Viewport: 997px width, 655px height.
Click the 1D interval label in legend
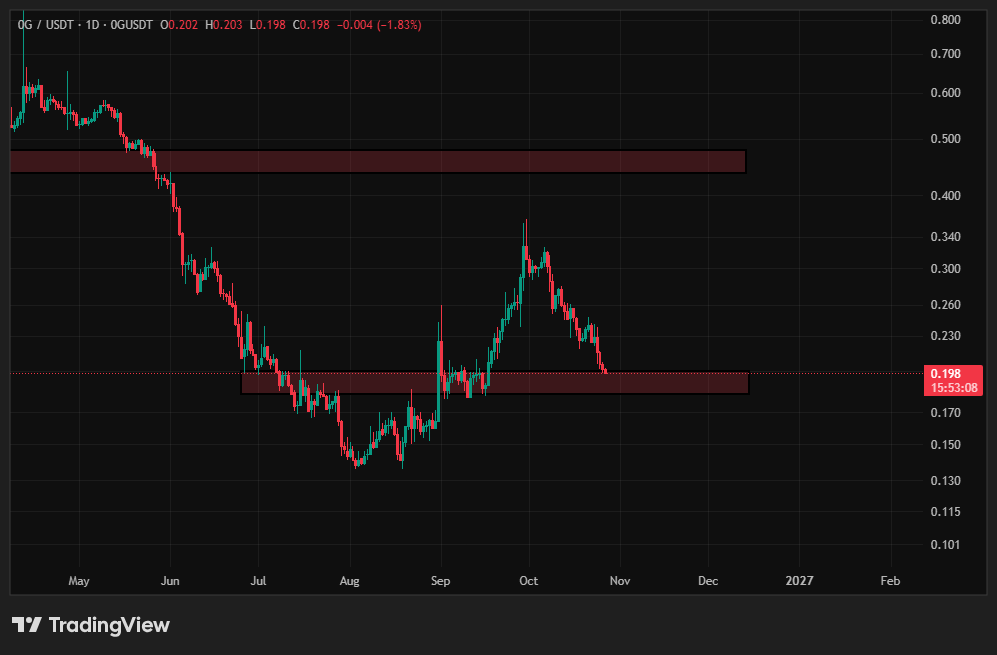click(x=93, y=25)
